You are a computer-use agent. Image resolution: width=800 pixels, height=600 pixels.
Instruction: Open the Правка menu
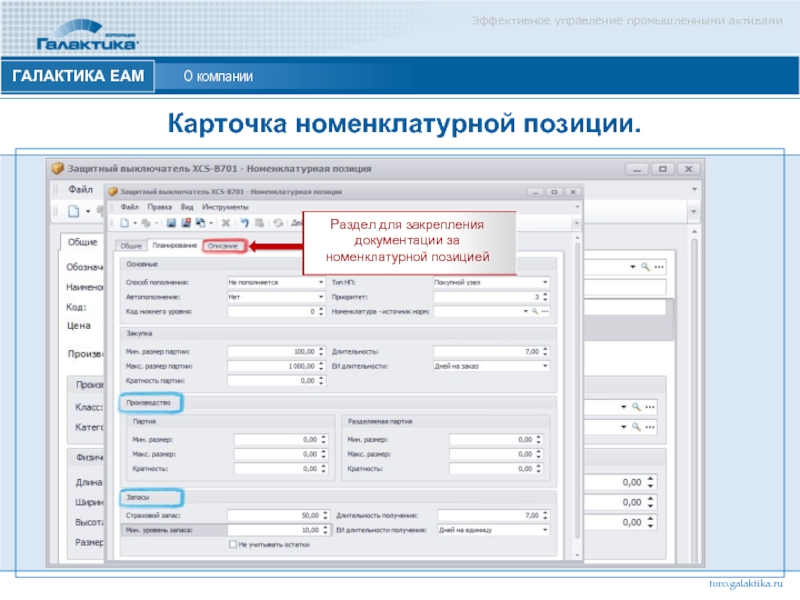tap(160, 207)
